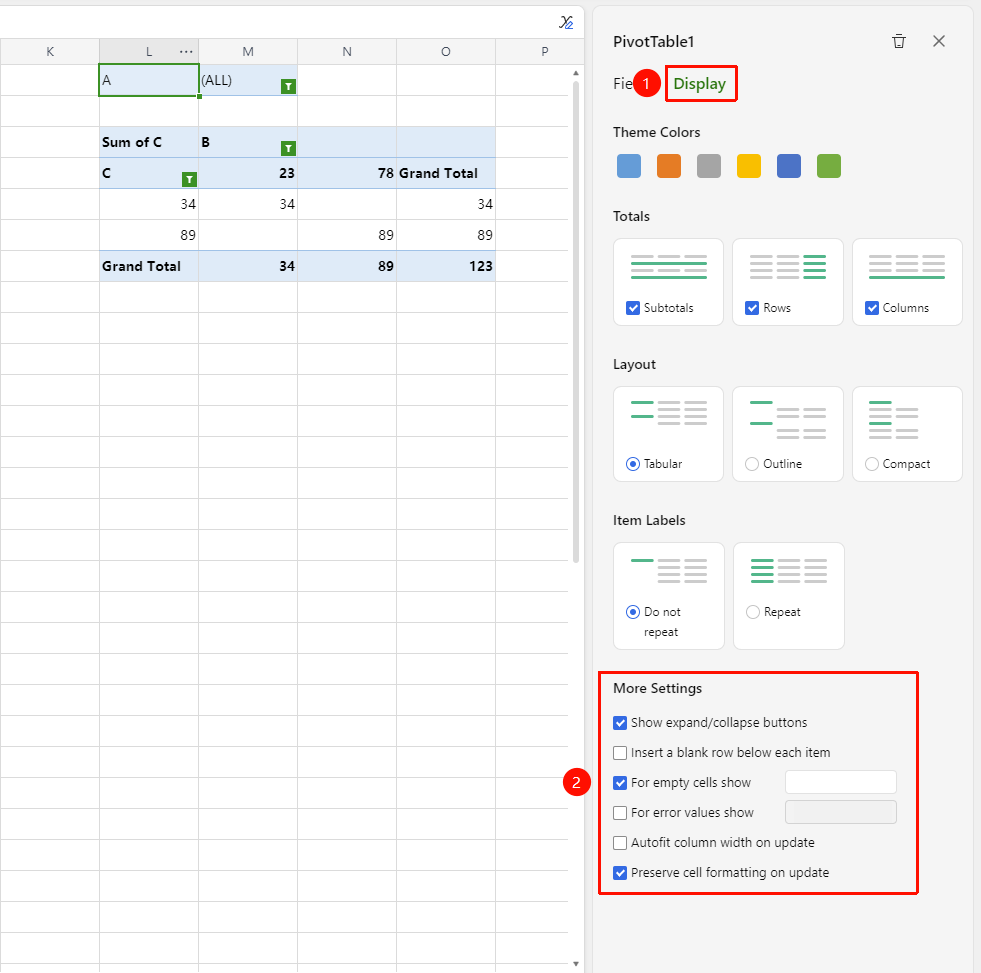Pick the green theme color swatch
Screen dimensions: 981x973
tap(829, 166)
